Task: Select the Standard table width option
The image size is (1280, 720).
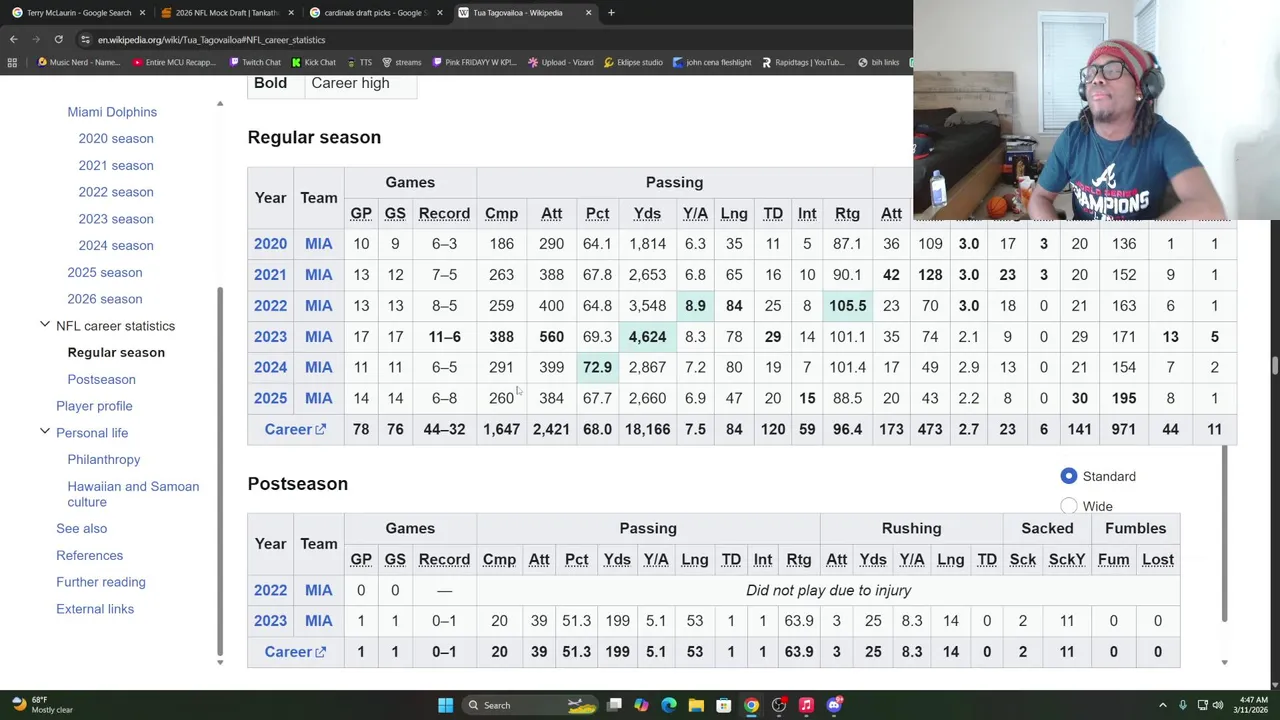Action: (x=1069, y=476)
